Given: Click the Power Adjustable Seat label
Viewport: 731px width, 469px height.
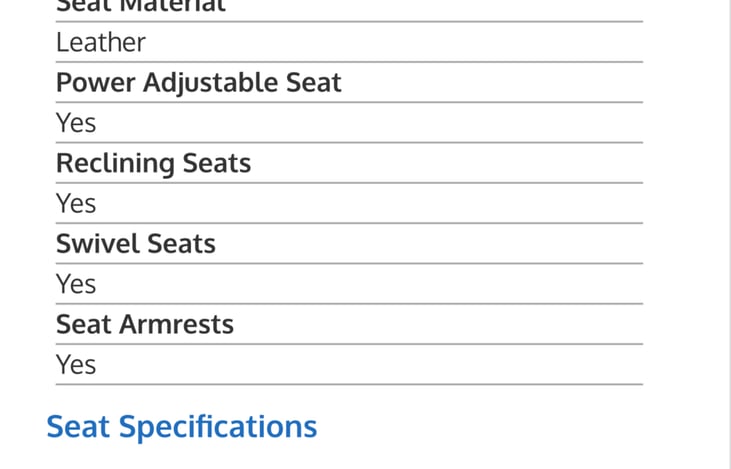Looking at the screenshot, I should 198,82.
